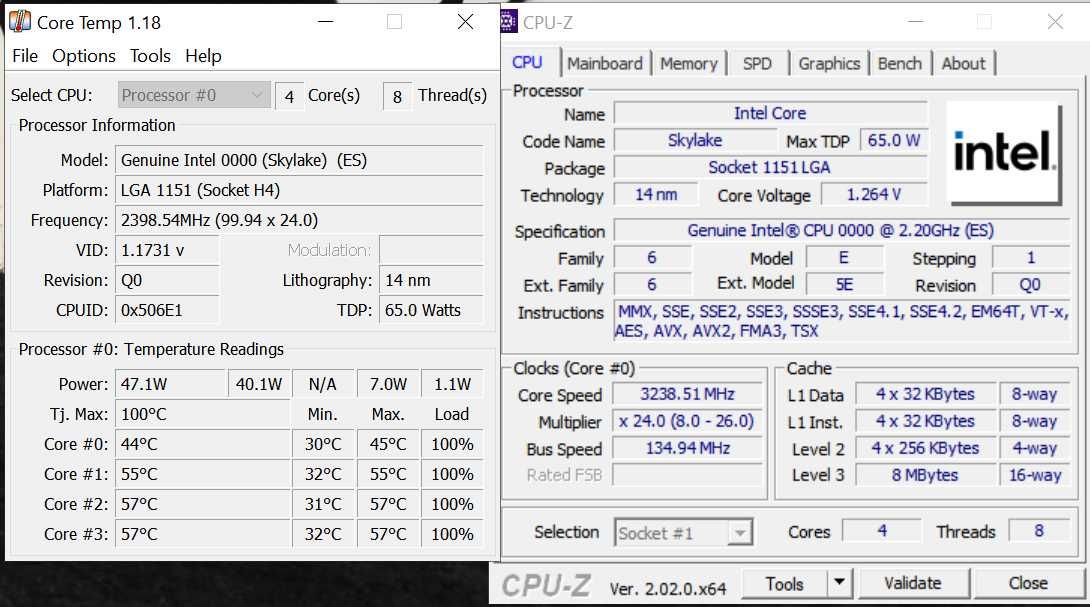The image size is (1090, 607).
Task: Click the Core Speed value 3238.51 MHz
Action: 687,394
